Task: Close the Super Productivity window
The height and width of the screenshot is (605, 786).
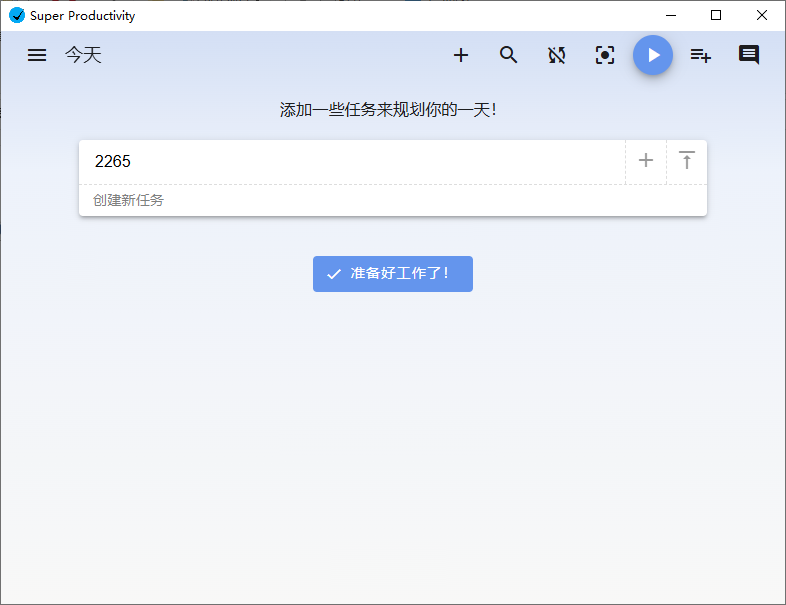Action: tap(762, 15)
